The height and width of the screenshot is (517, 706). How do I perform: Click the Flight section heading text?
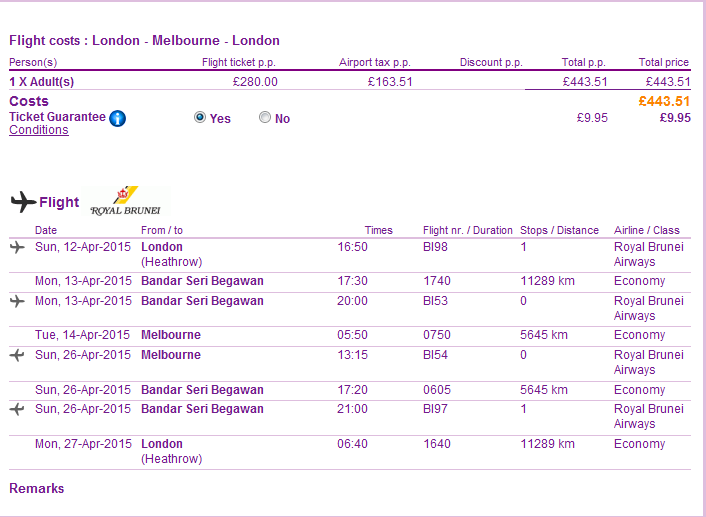(x=59, y=202)
